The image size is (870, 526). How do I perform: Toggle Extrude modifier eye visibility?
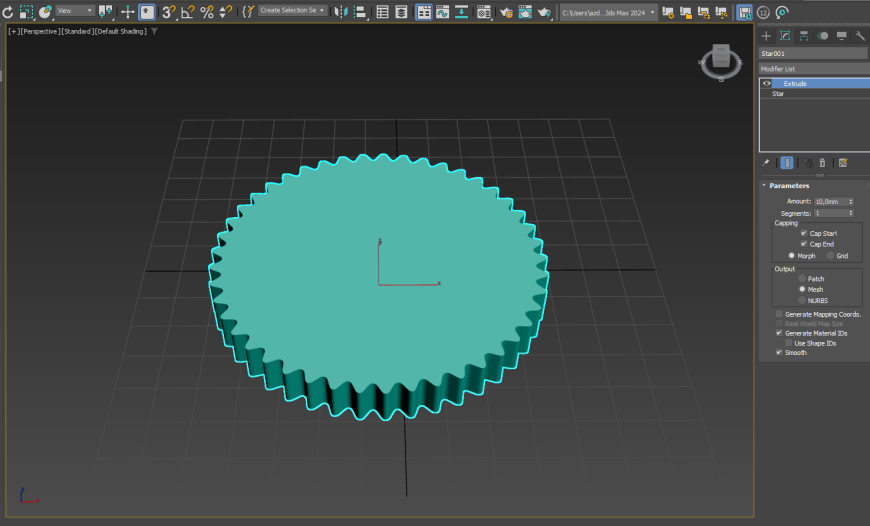(x=767, y=83)
